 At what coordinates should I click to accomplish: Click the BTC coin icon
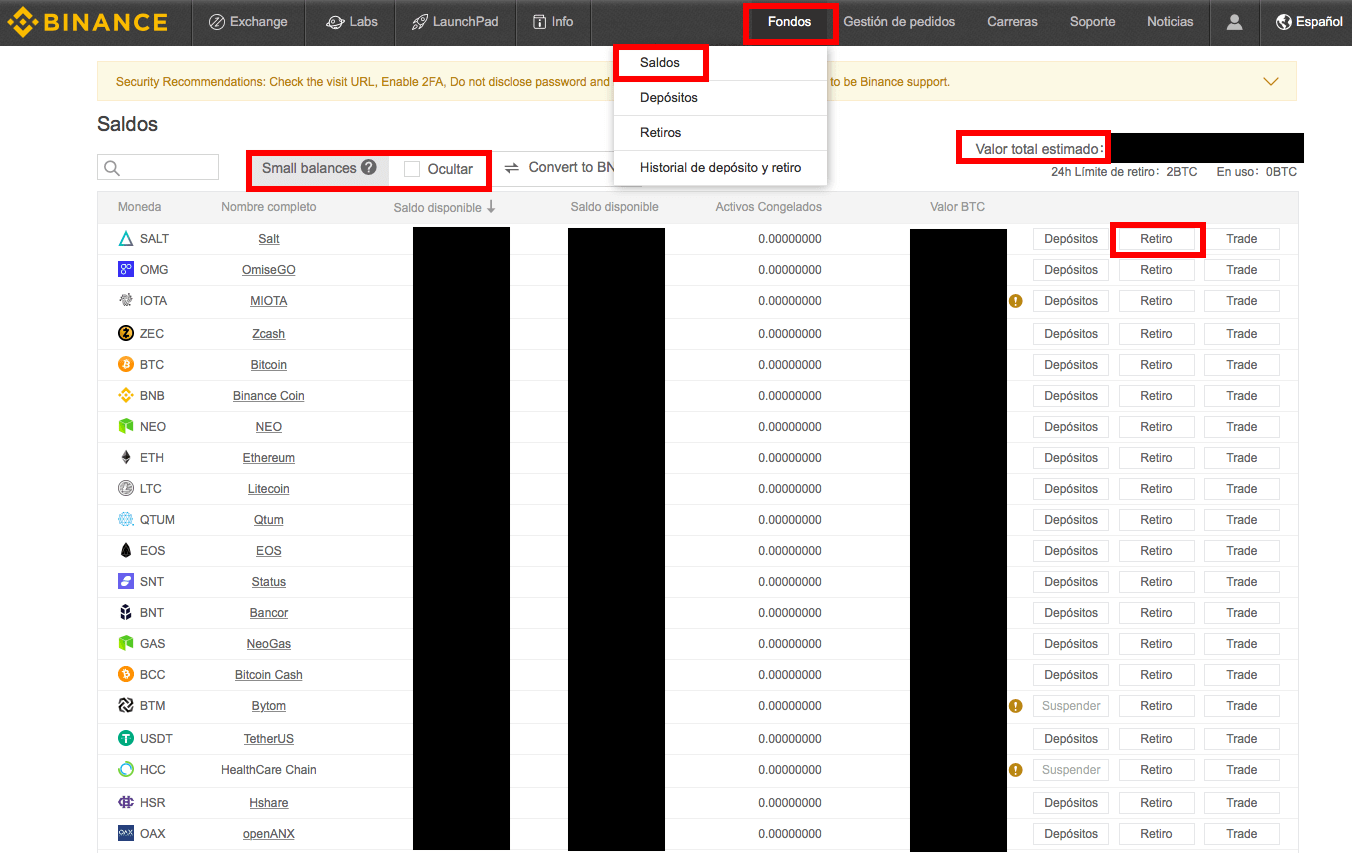pyautogui.click(x=126, y=365)
